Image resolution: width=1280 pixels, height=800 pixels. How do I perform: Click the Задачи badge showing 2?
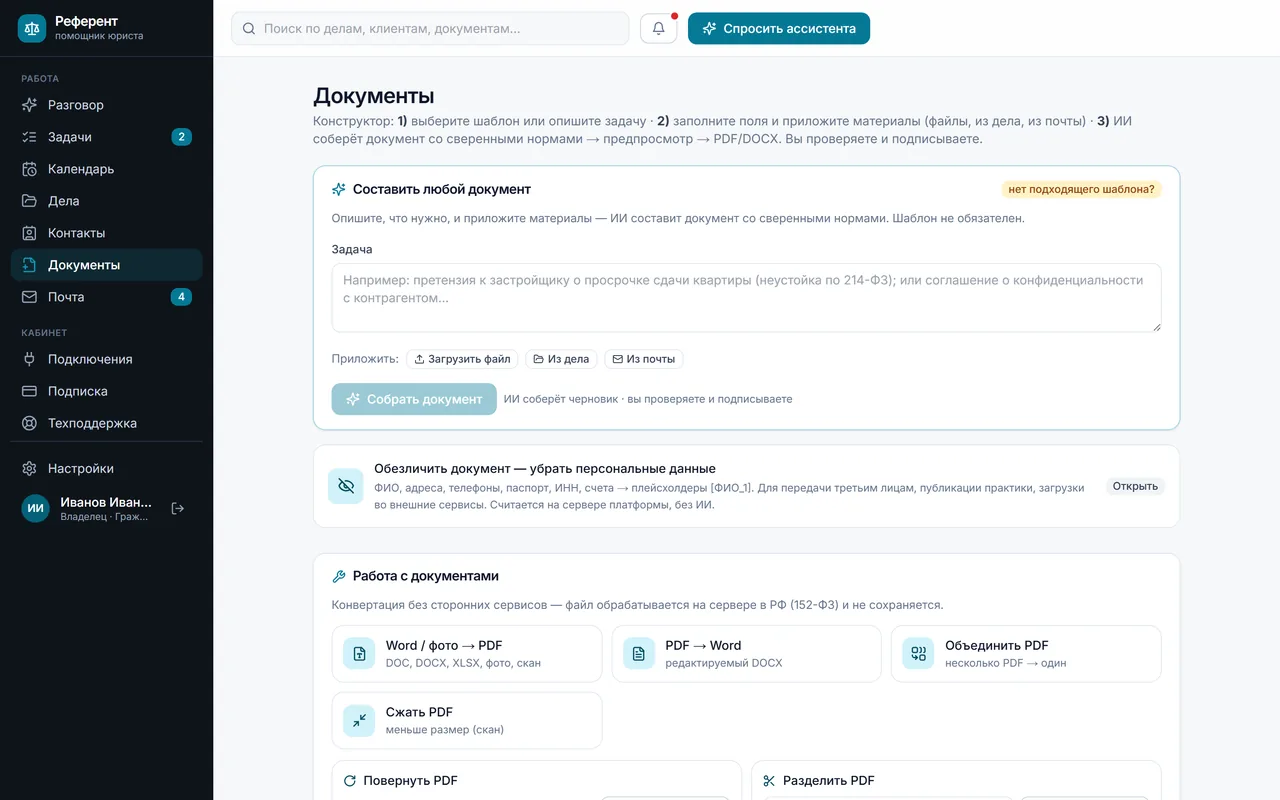coord(181,137)
